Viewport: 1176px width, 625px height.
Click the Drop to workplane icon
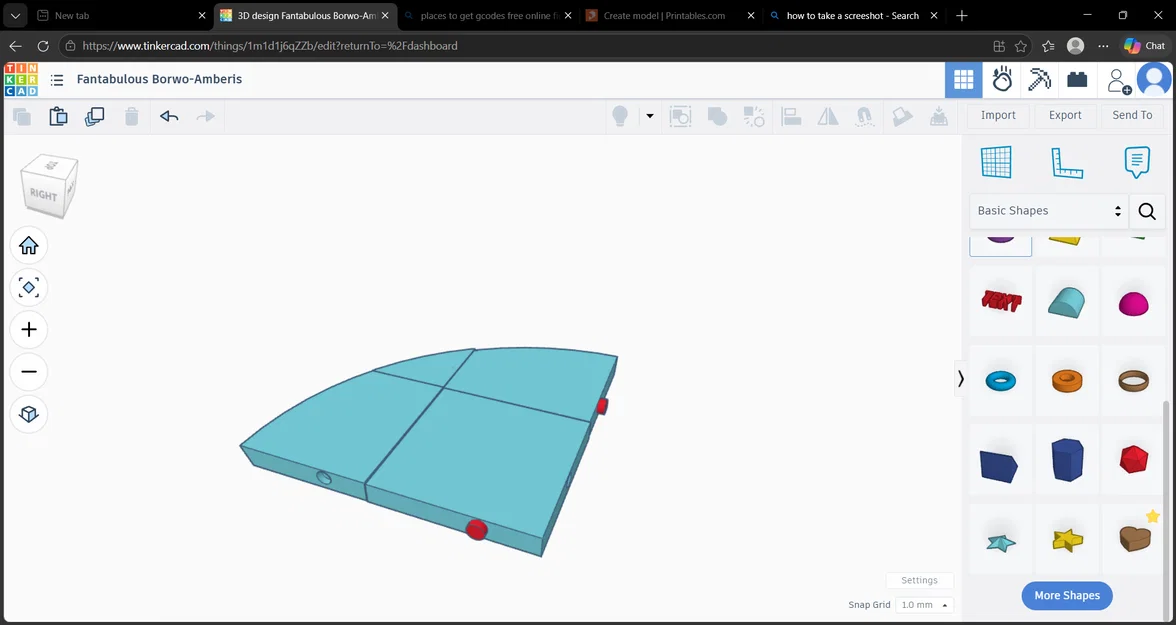pos(938,116)
